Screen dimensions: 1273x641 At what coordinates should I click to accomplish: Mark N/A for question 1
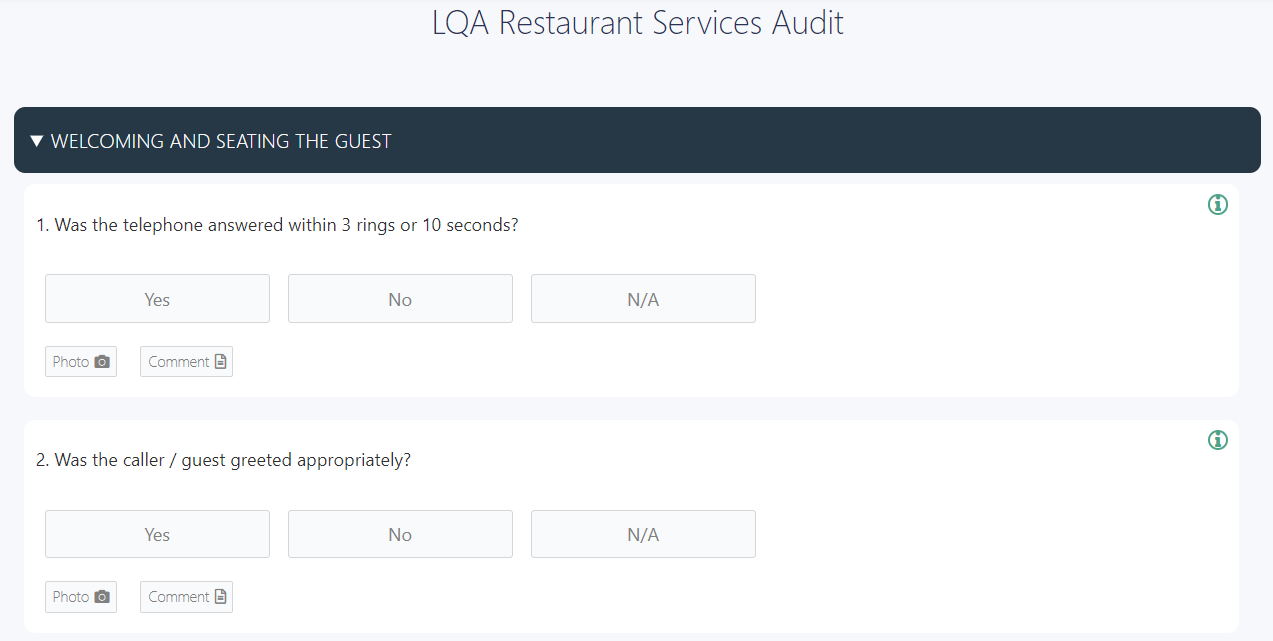click(x=643, y=298)
